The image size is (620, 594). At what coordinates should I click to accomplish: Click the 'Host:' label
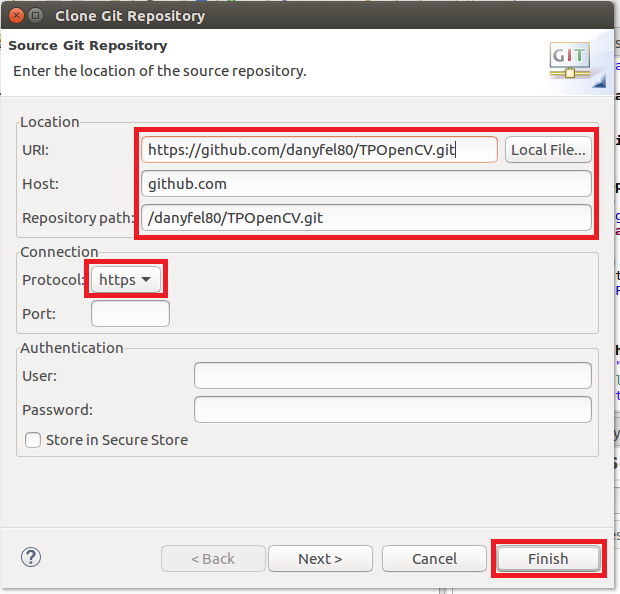click(41, 184)
